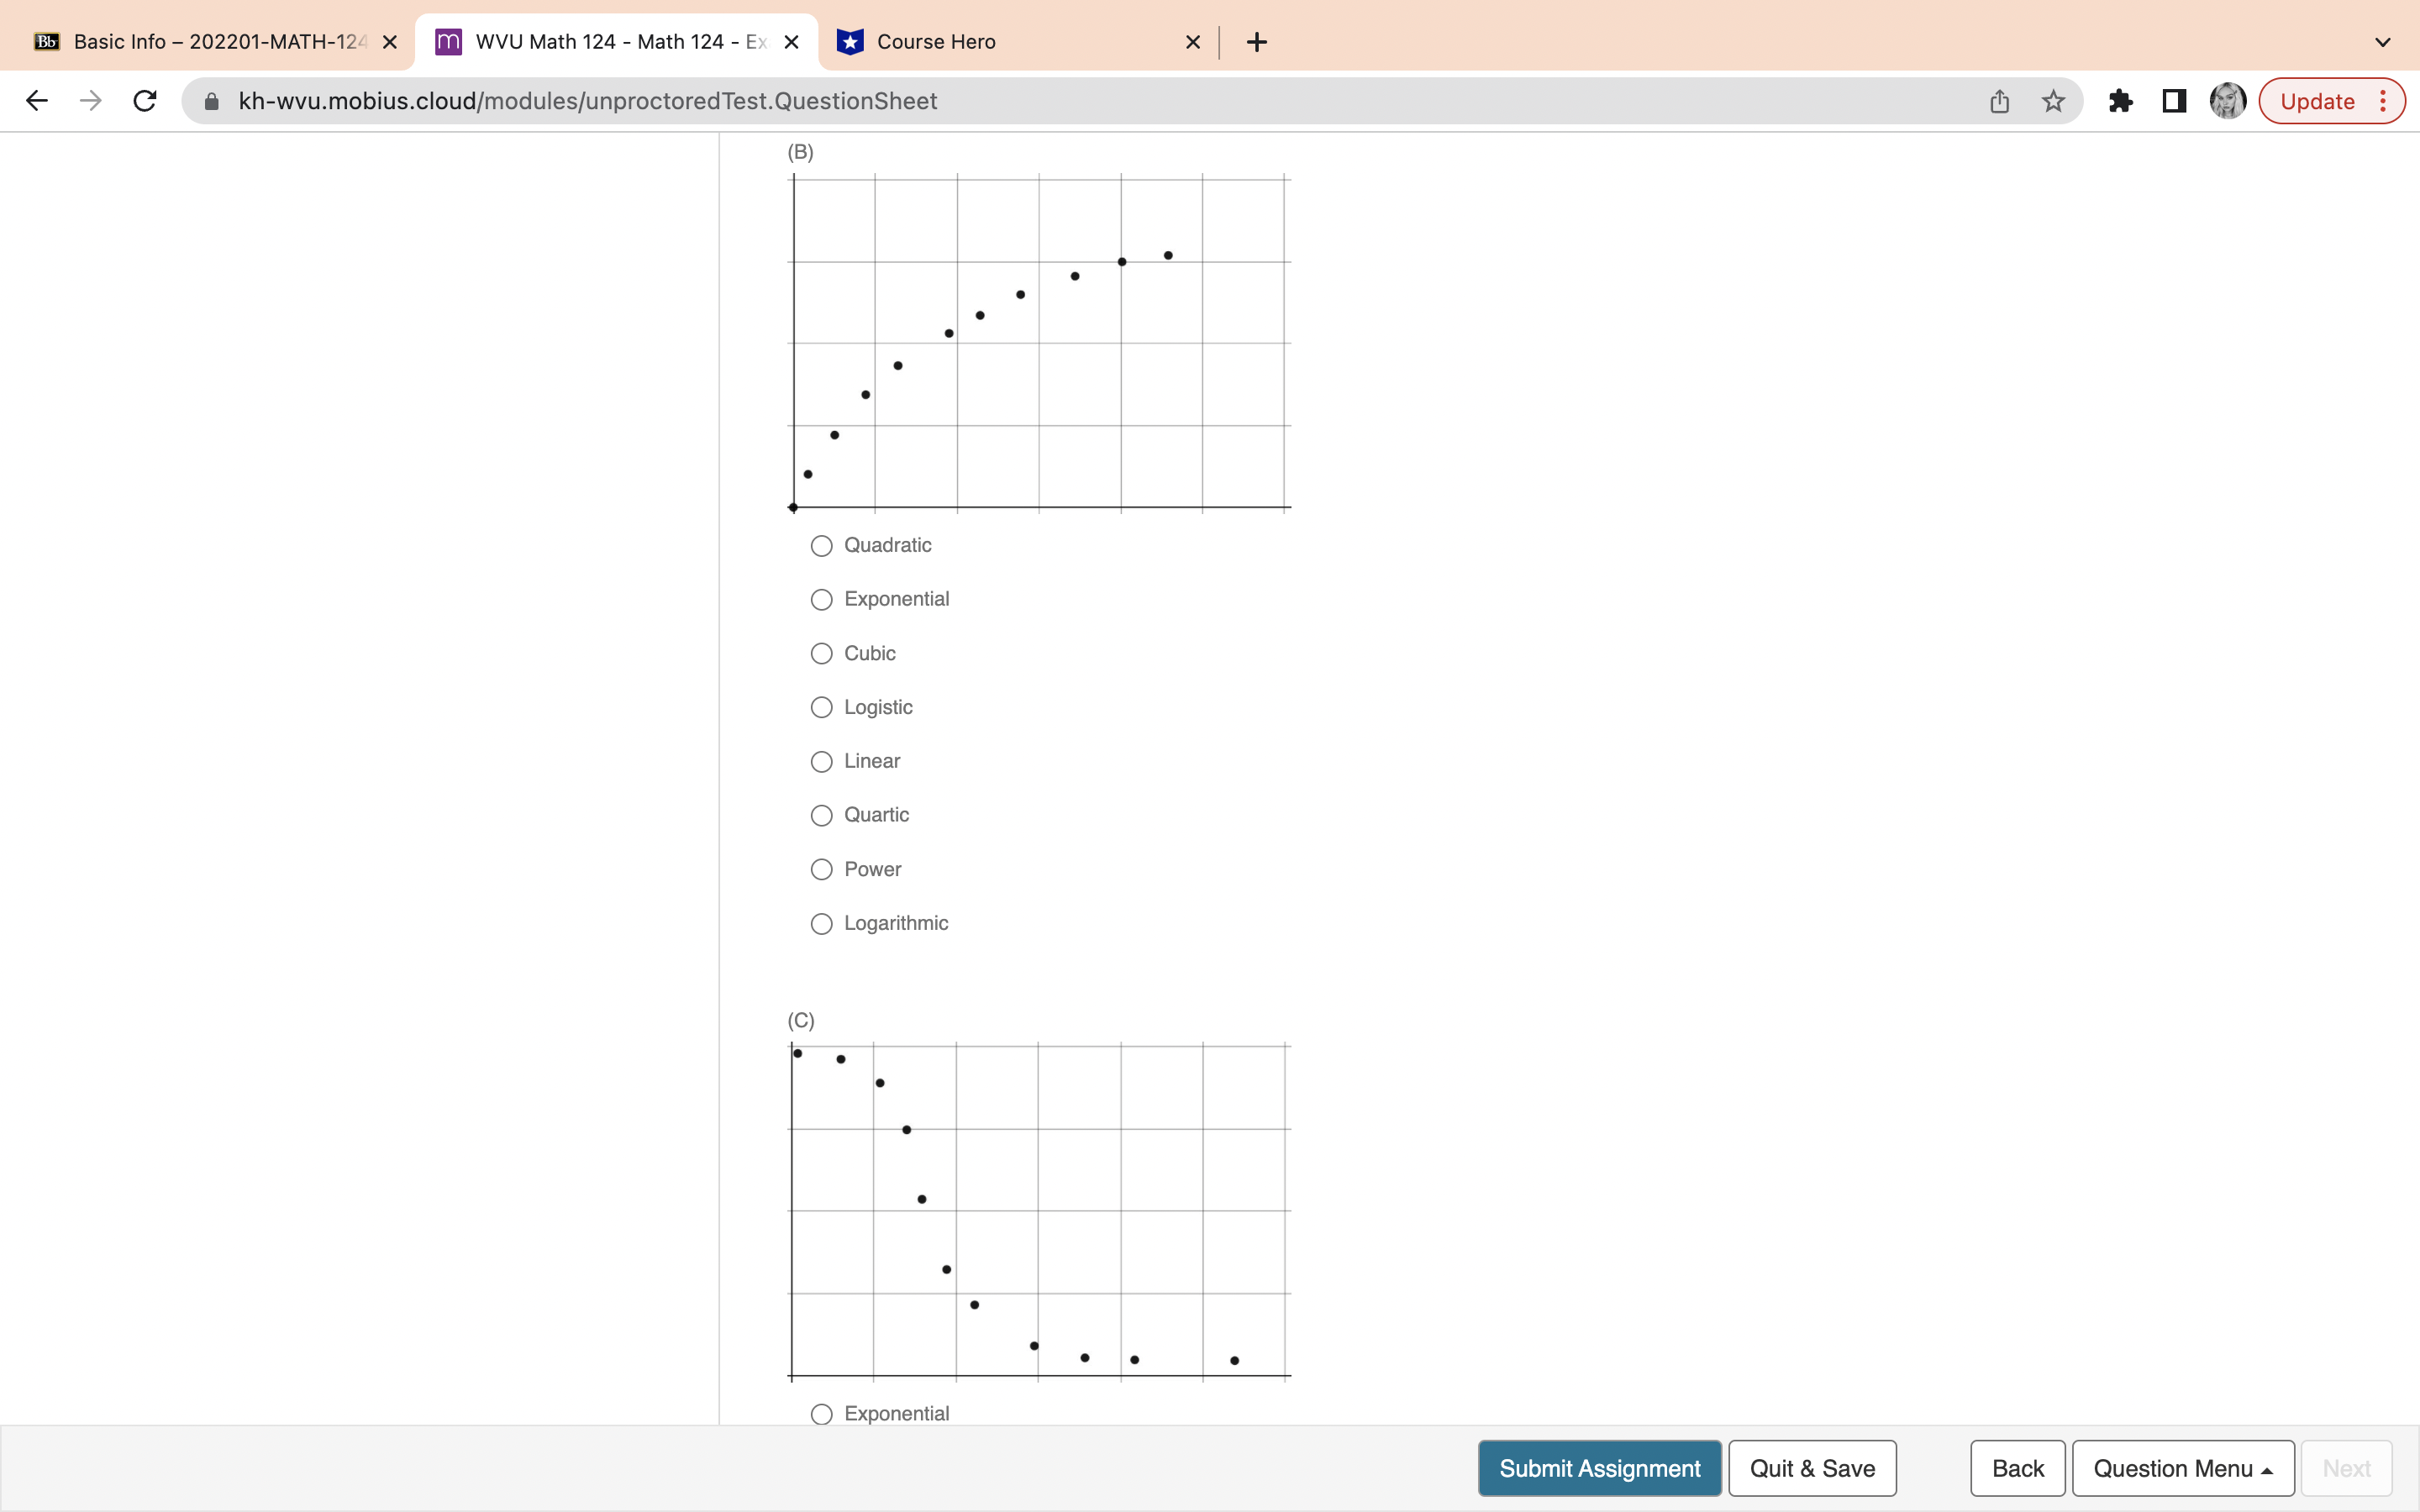Click the Quit & Save button

(x=1812, y=1468)
